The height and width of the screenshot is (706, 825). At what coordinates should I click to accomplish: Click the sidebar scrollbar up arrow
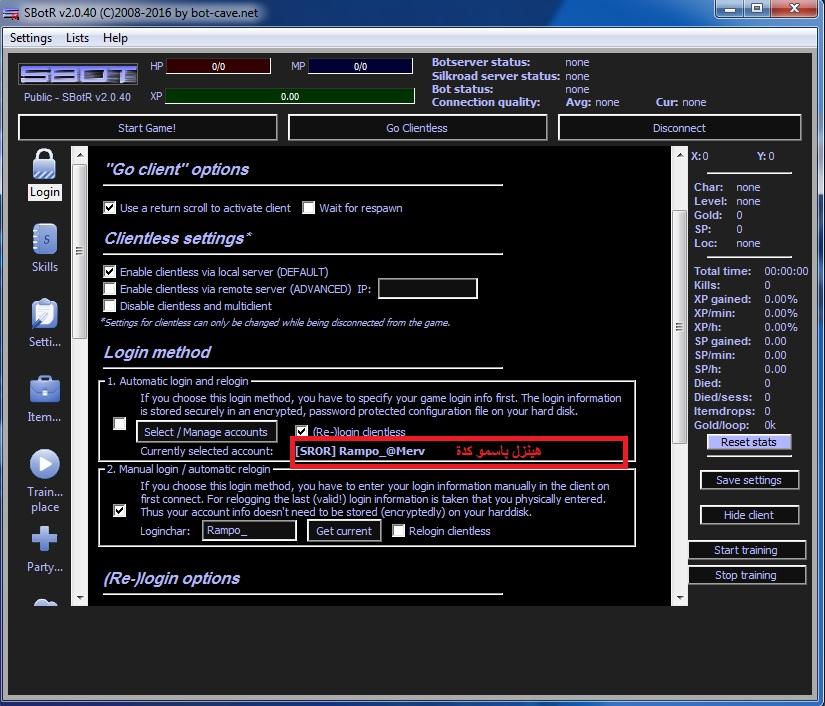pyautogui.click(x=79, y=155)
